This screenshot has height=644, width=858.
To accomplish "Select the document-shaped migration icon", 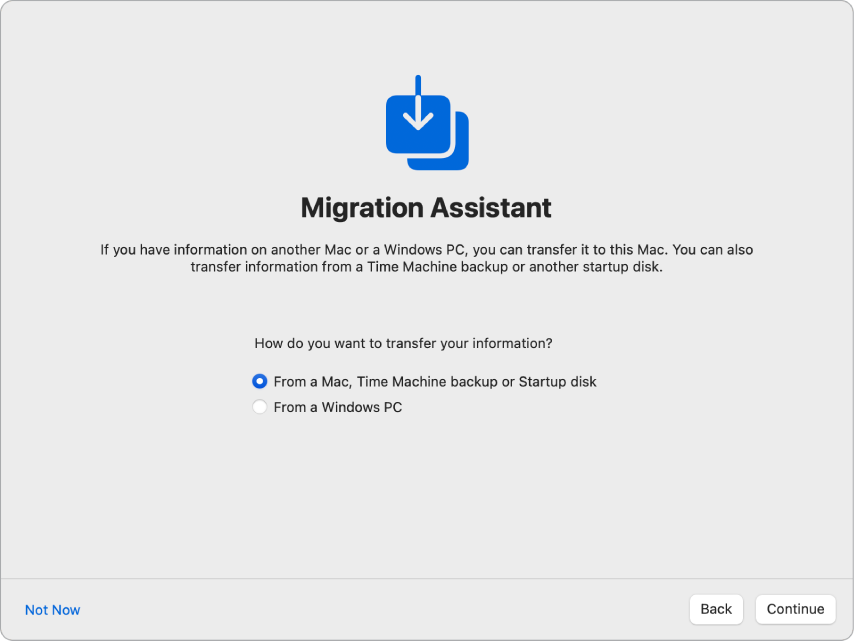I will (424, 122).
